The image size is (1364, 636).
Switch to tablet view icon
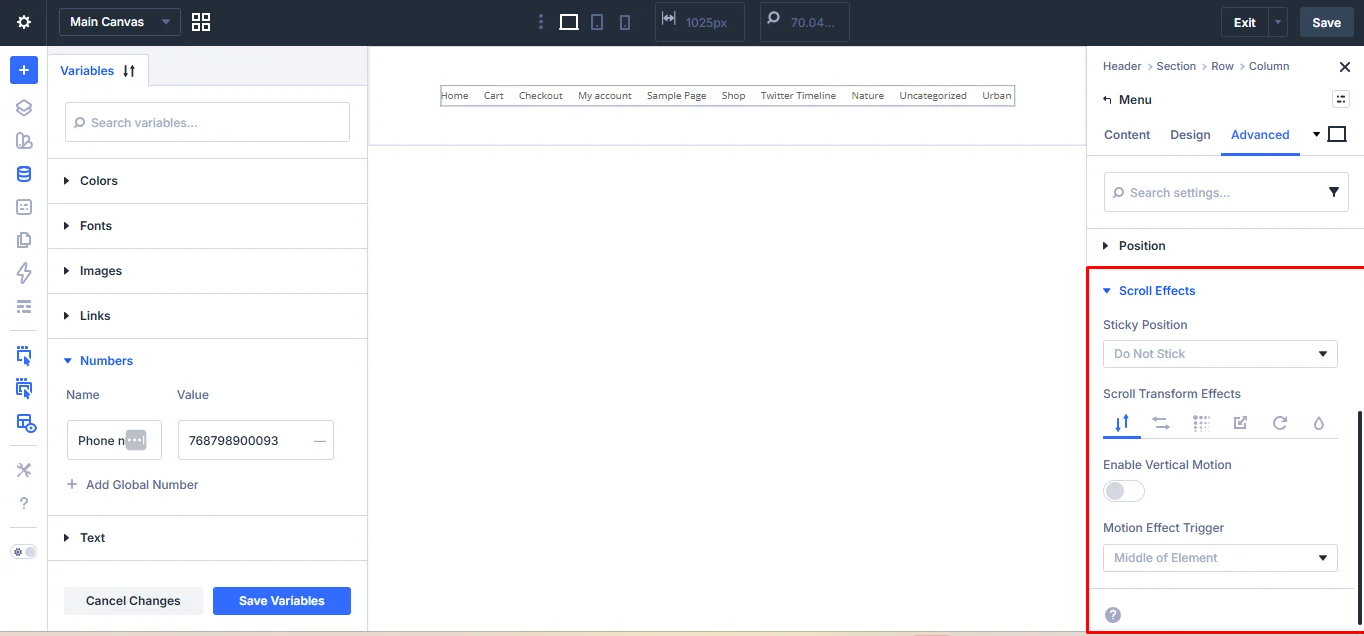point(597,22)
